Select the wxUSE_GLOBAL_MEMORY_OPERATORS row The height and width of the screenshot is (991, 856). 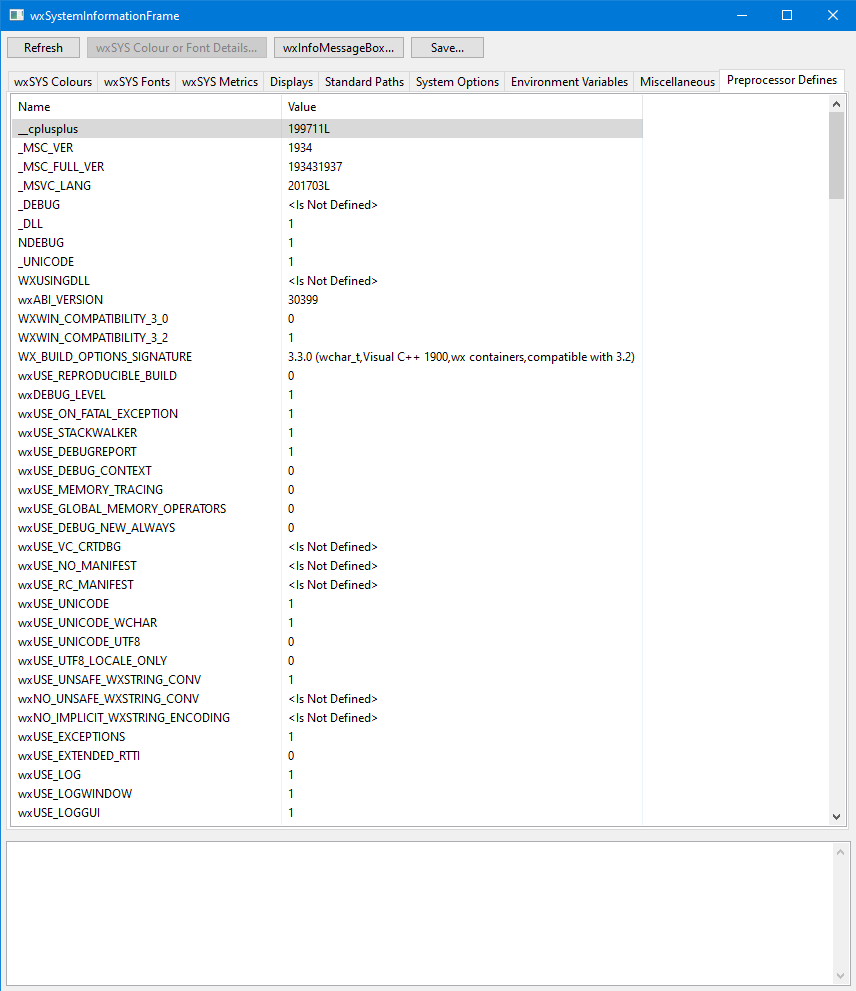327,509
